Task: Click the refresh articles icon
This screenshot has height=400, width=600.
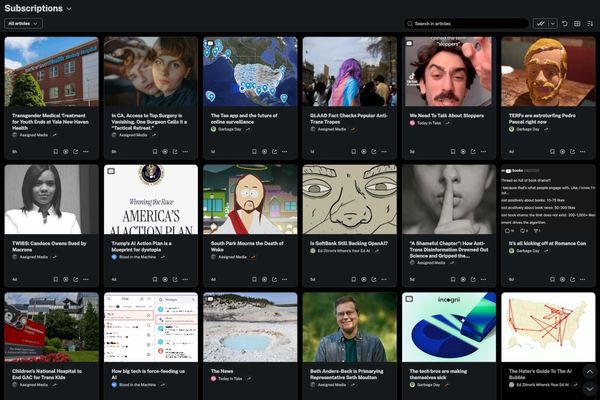Action: click(565, 24)
